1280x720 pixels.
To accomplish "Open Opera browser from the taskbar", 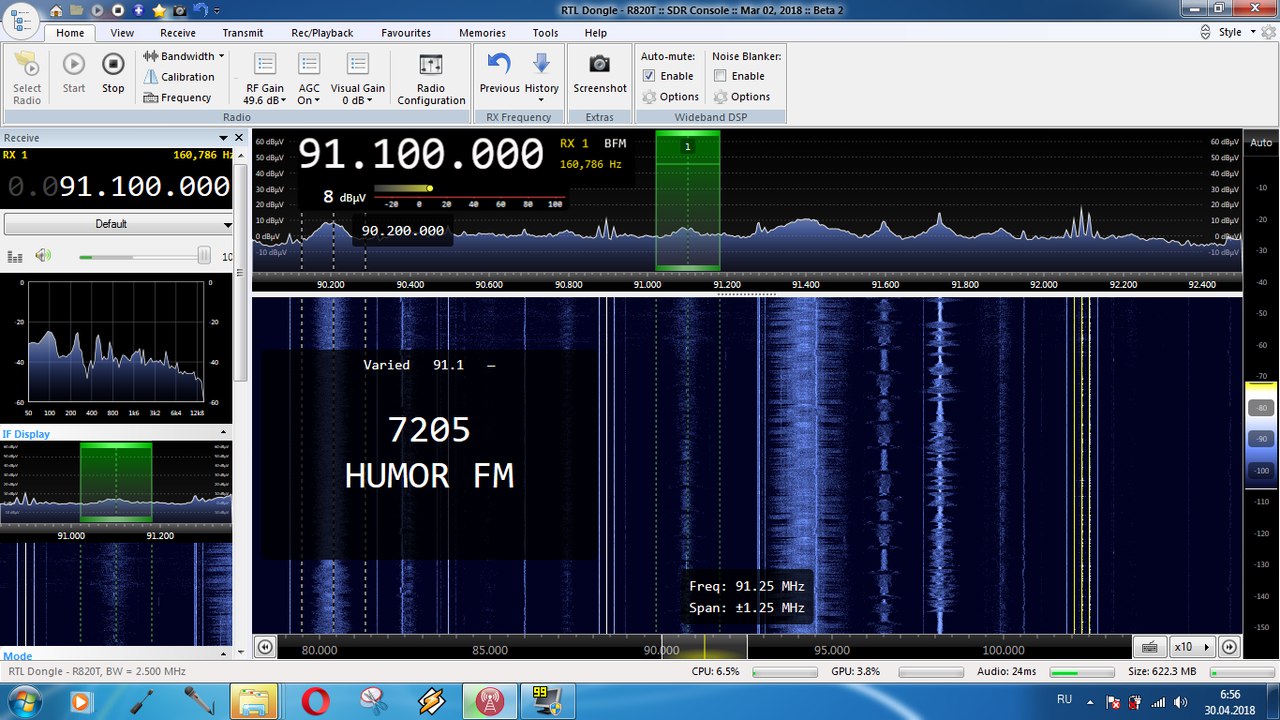I will click(314, 702).
